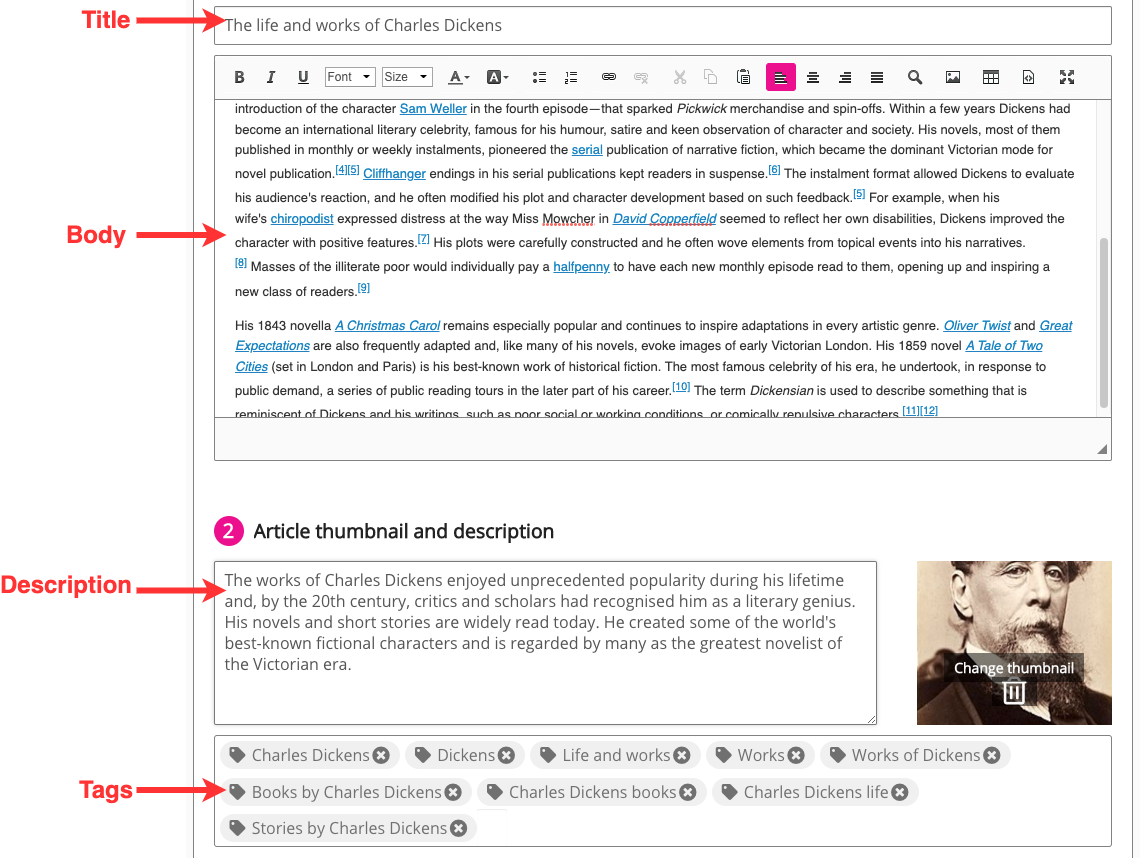Insert an image via toolbar
This screenshot has height=859, width=1141.
pyautogui.click(x=953, y=77)
